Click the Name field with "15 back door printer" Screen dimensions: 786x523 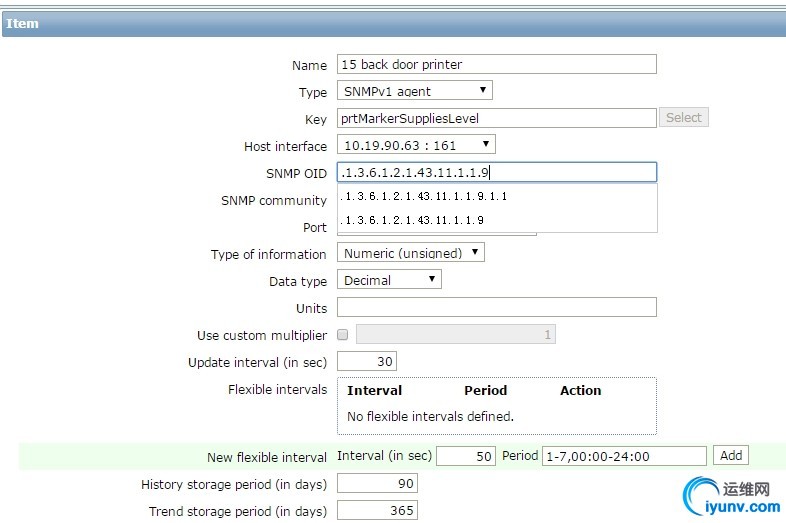[496, 64]
